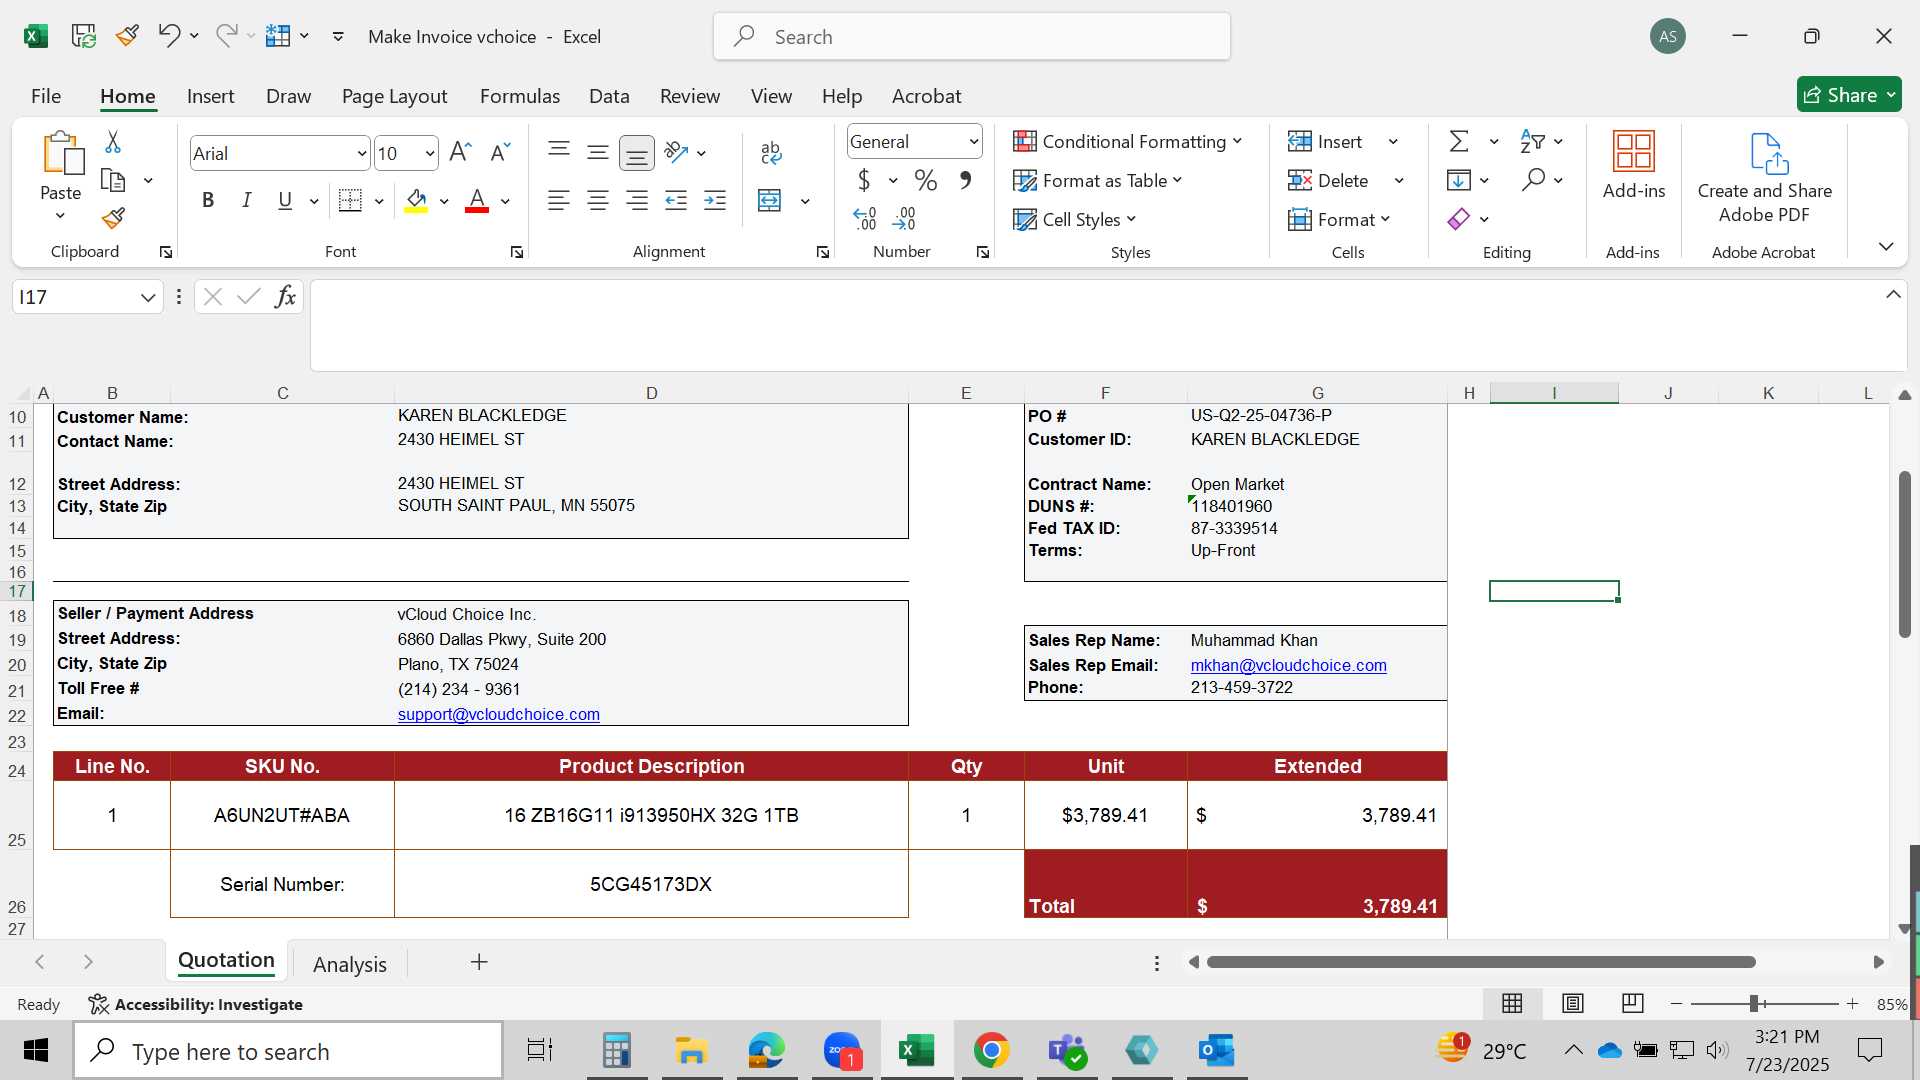The height and width of the screenshot is (1080, 1920).
Task: Toggle Top Align
Action: (559, 152)
